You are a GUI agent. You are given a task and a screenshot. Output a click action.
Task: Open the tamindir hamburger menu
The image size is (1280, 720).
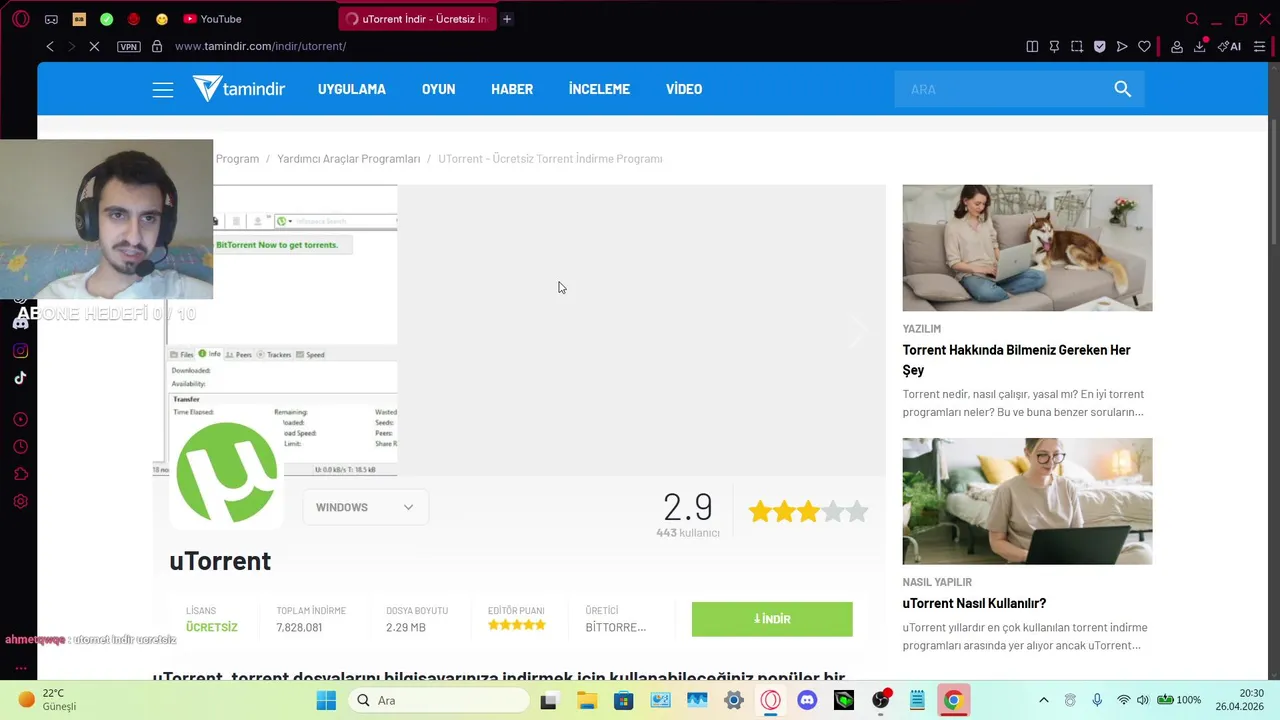(163, 90)
